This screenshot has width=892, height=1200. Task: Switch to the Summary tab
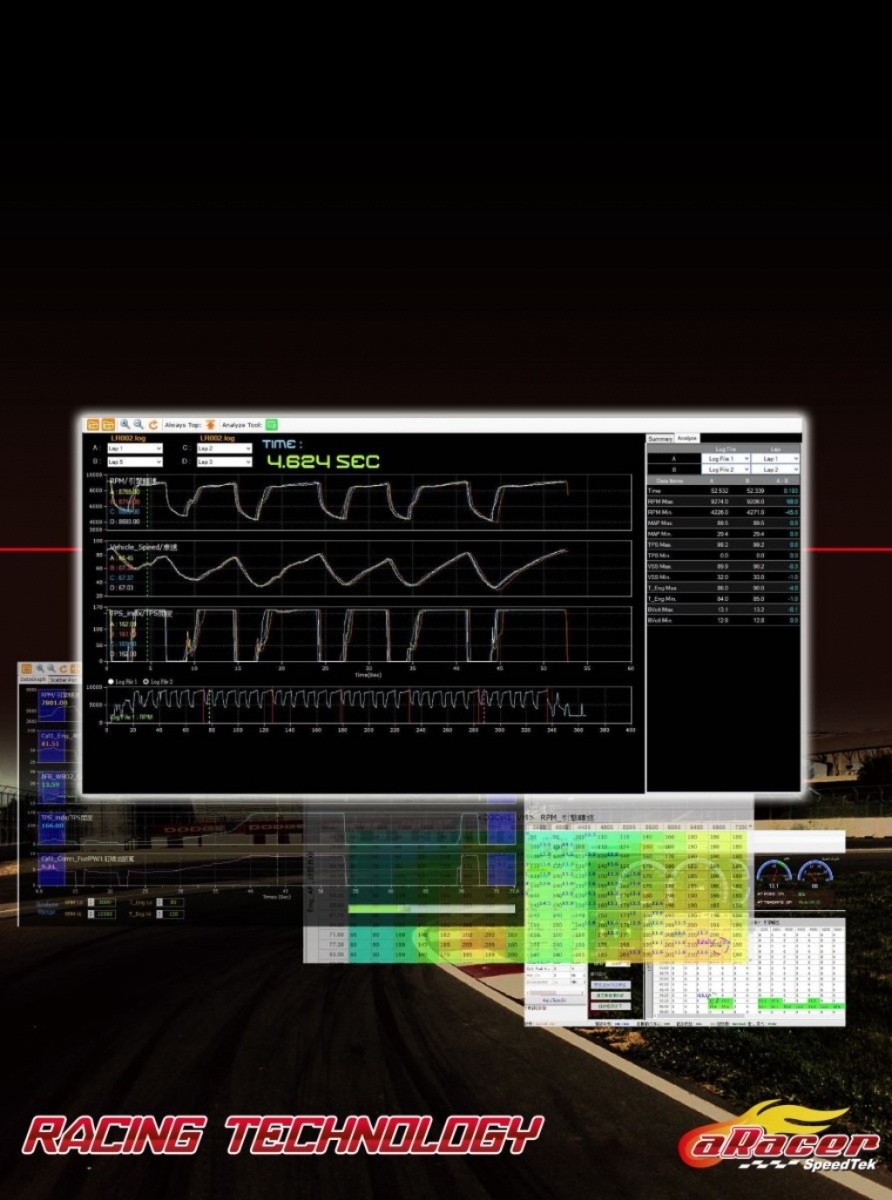pos(660,438)
